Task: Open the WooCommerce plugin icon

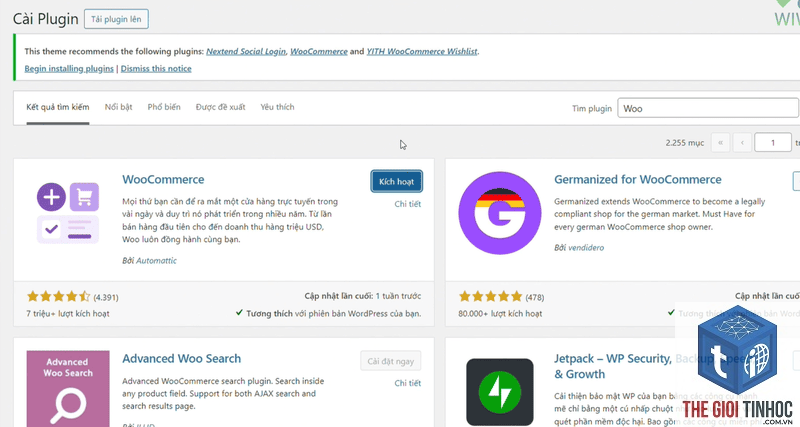Action: click(x=68, y=213)
